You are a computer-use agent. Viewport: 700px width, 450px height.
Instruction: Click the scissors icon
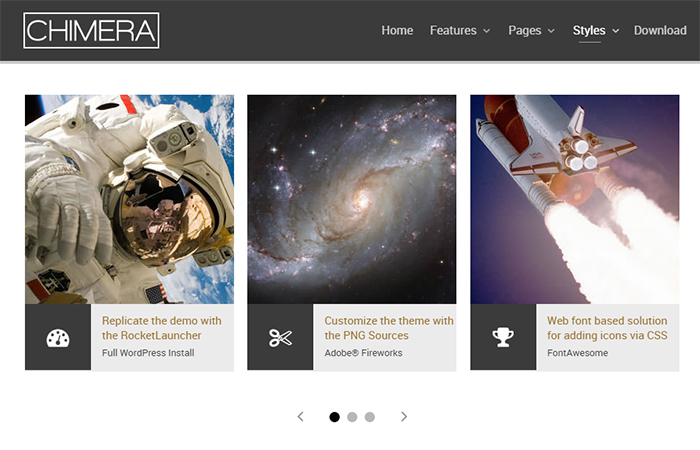(280, 338)
